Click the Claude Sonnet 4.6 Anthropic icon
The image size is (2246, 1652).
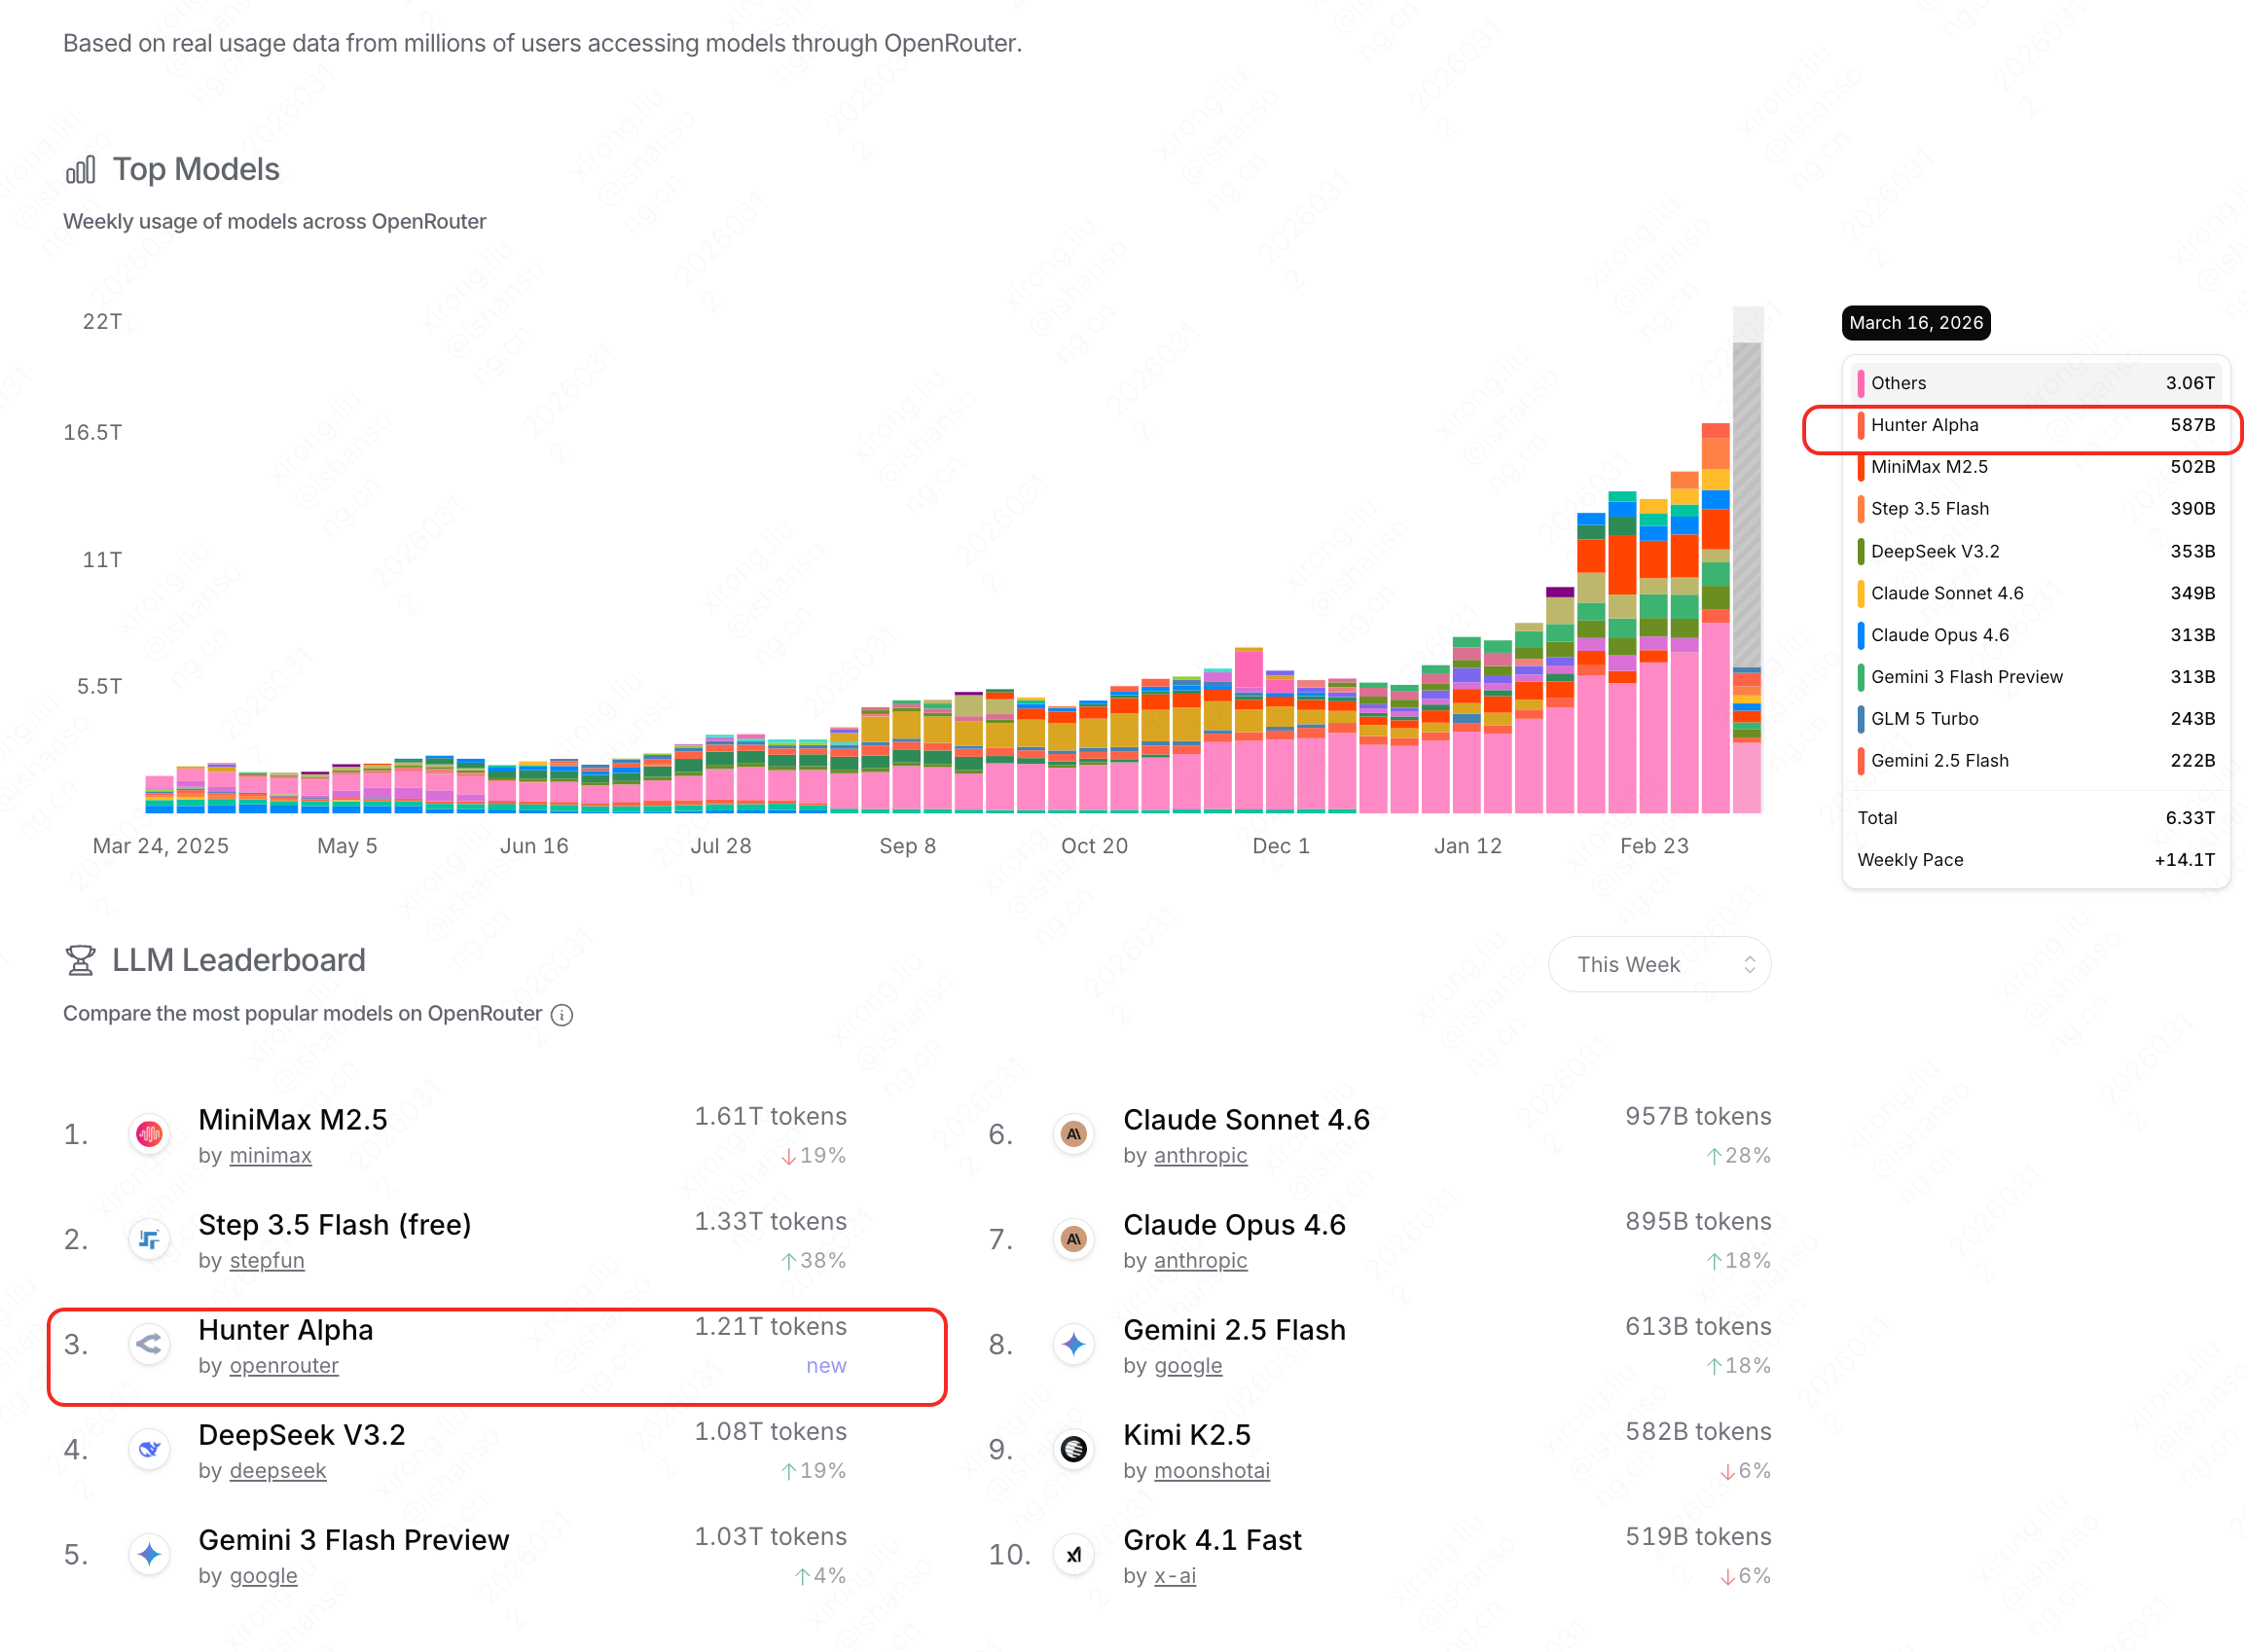coord(1074,1134)
